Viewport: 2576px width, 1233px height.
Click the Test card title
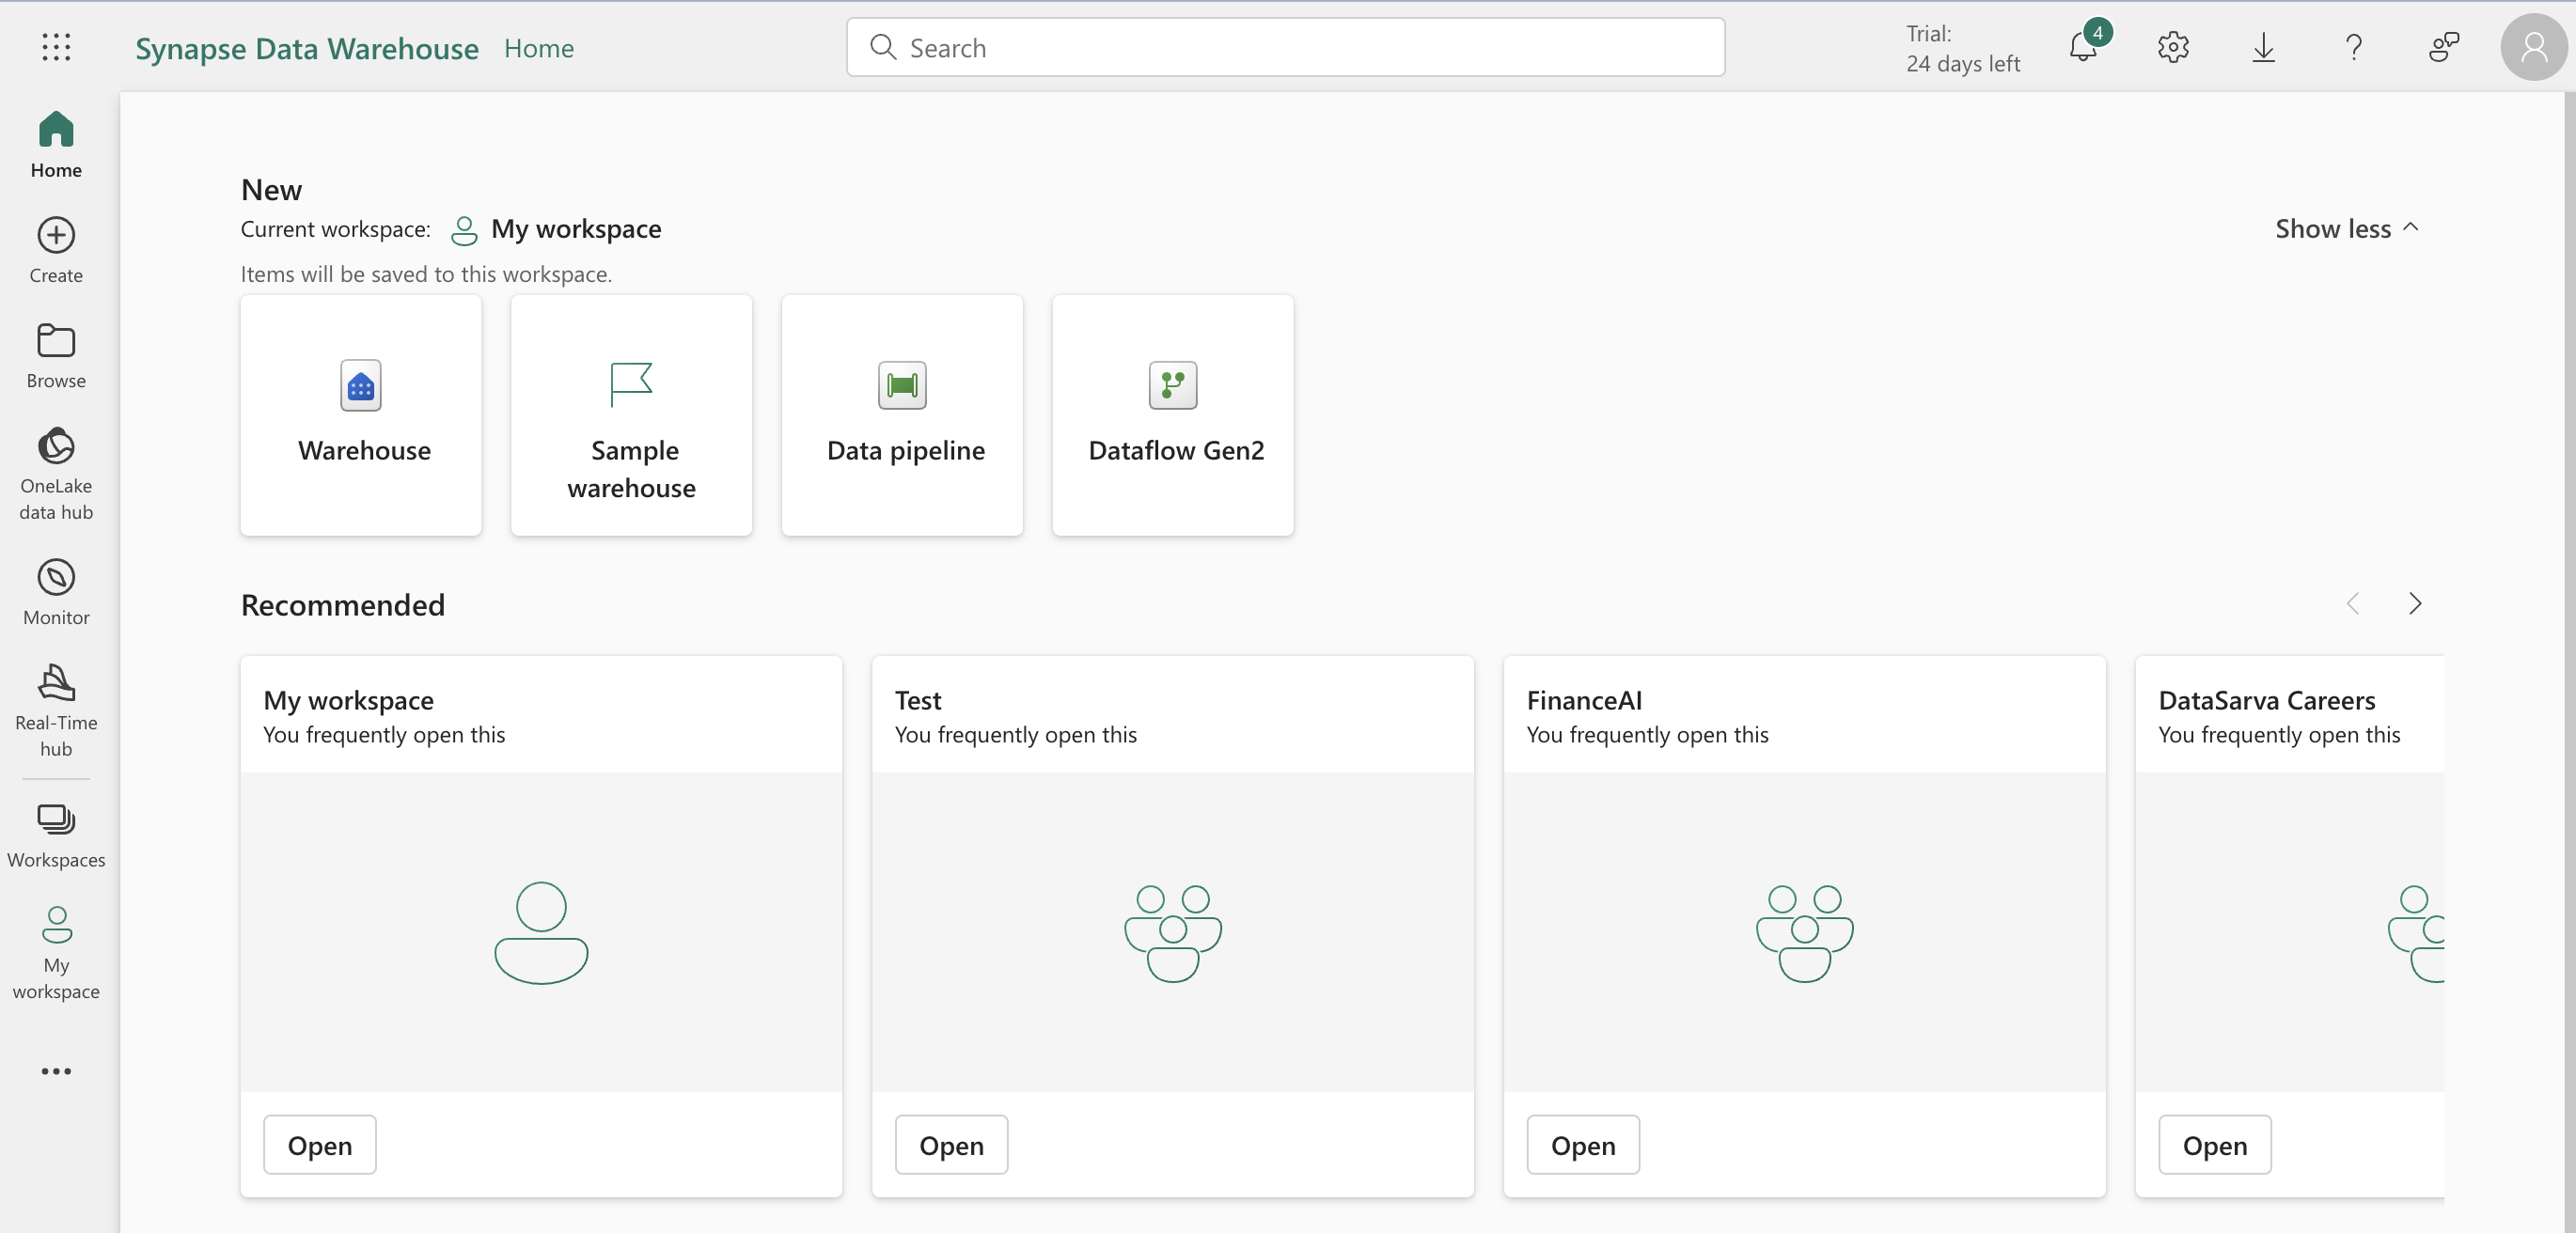tap(918, 700)
